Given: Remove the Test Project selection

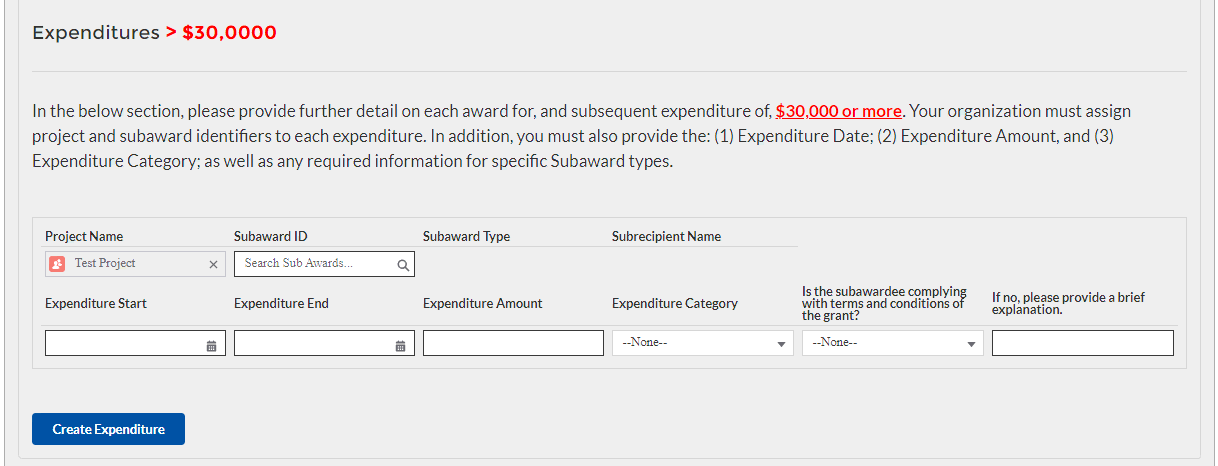Looking at the screenshot, I should [212, 265].
